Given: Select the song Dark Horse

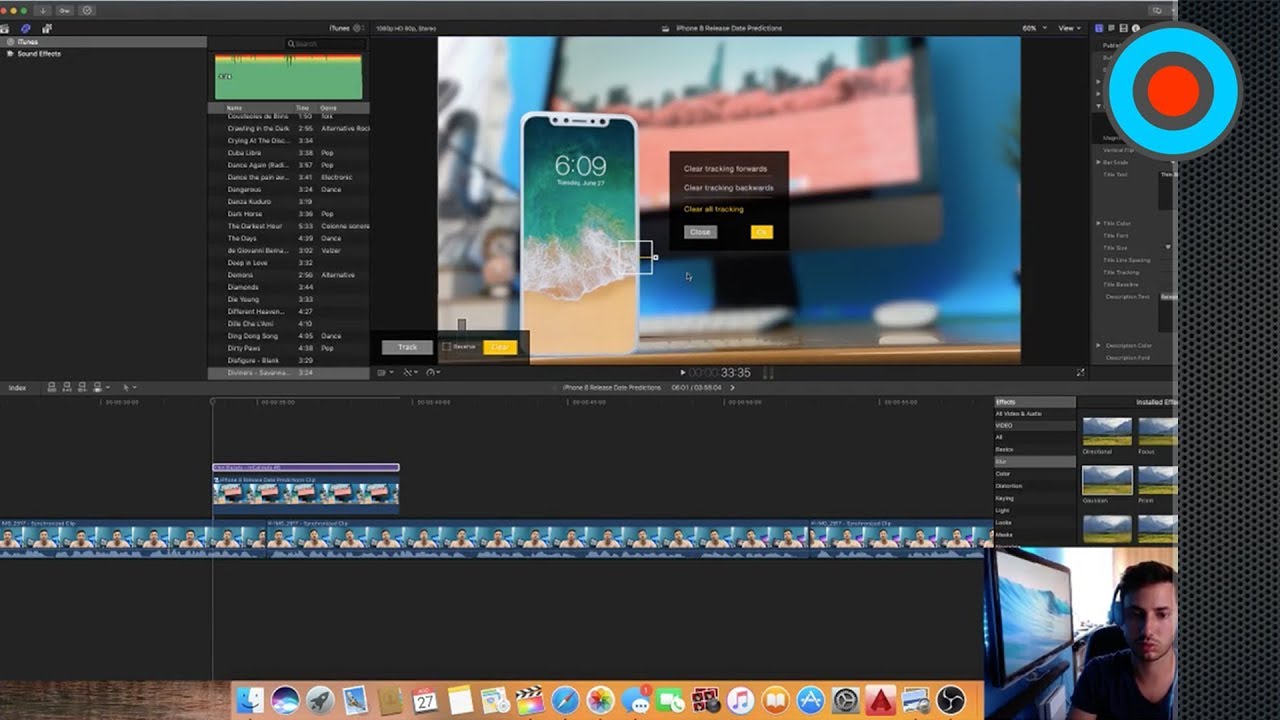Looking at the screenshot, I should coord(288,214).
